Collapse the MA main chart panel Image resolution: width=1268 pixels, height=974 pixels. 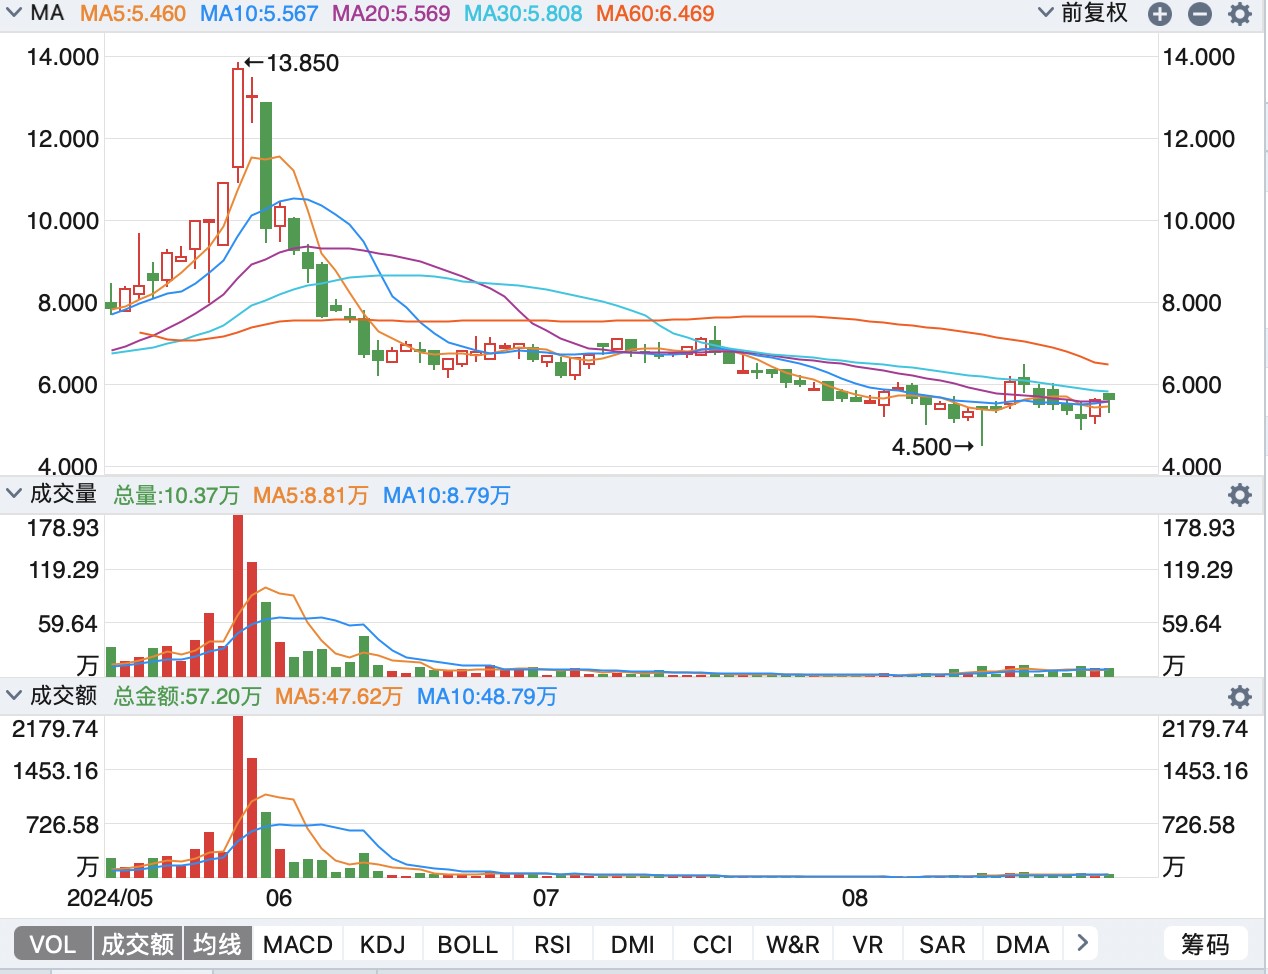14,13
